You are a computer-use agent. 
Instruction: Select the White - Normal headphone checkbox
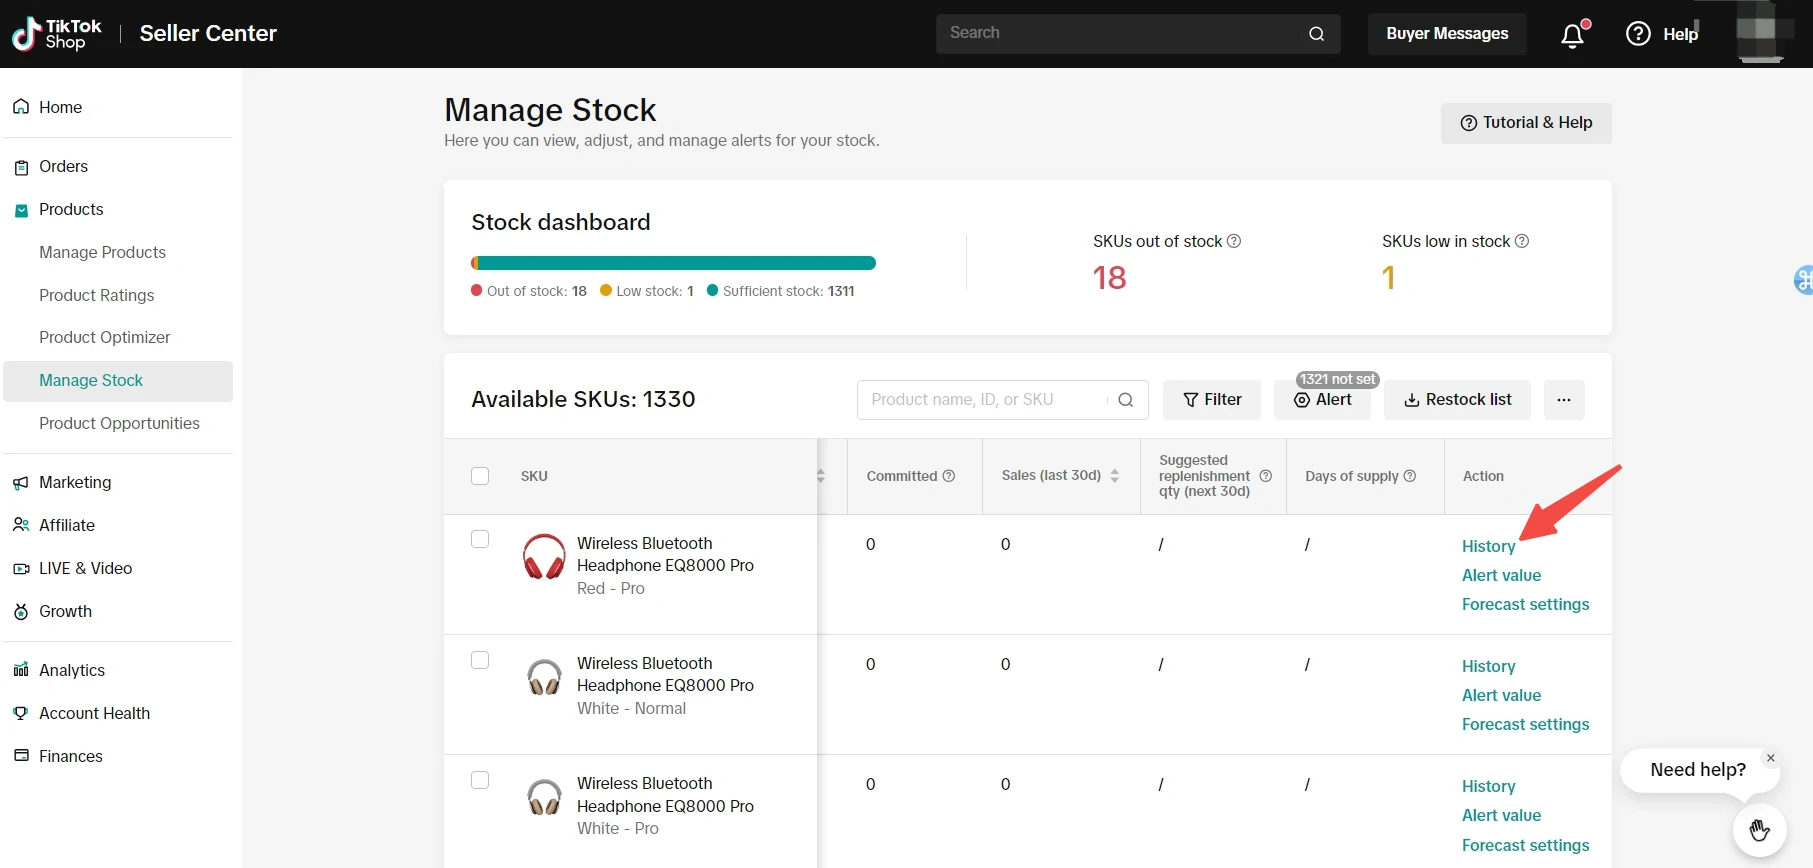click(480, 660)
